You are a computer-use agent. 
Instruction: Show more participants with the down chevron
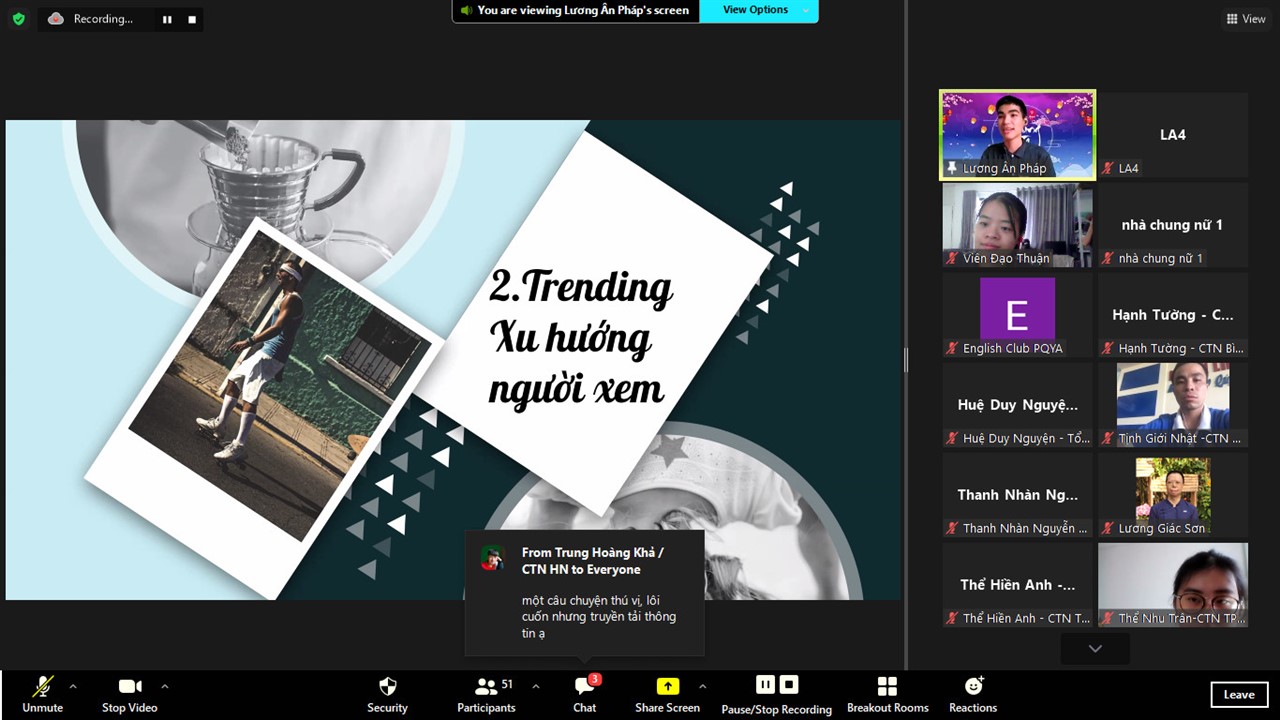(x=1095, y=648)
